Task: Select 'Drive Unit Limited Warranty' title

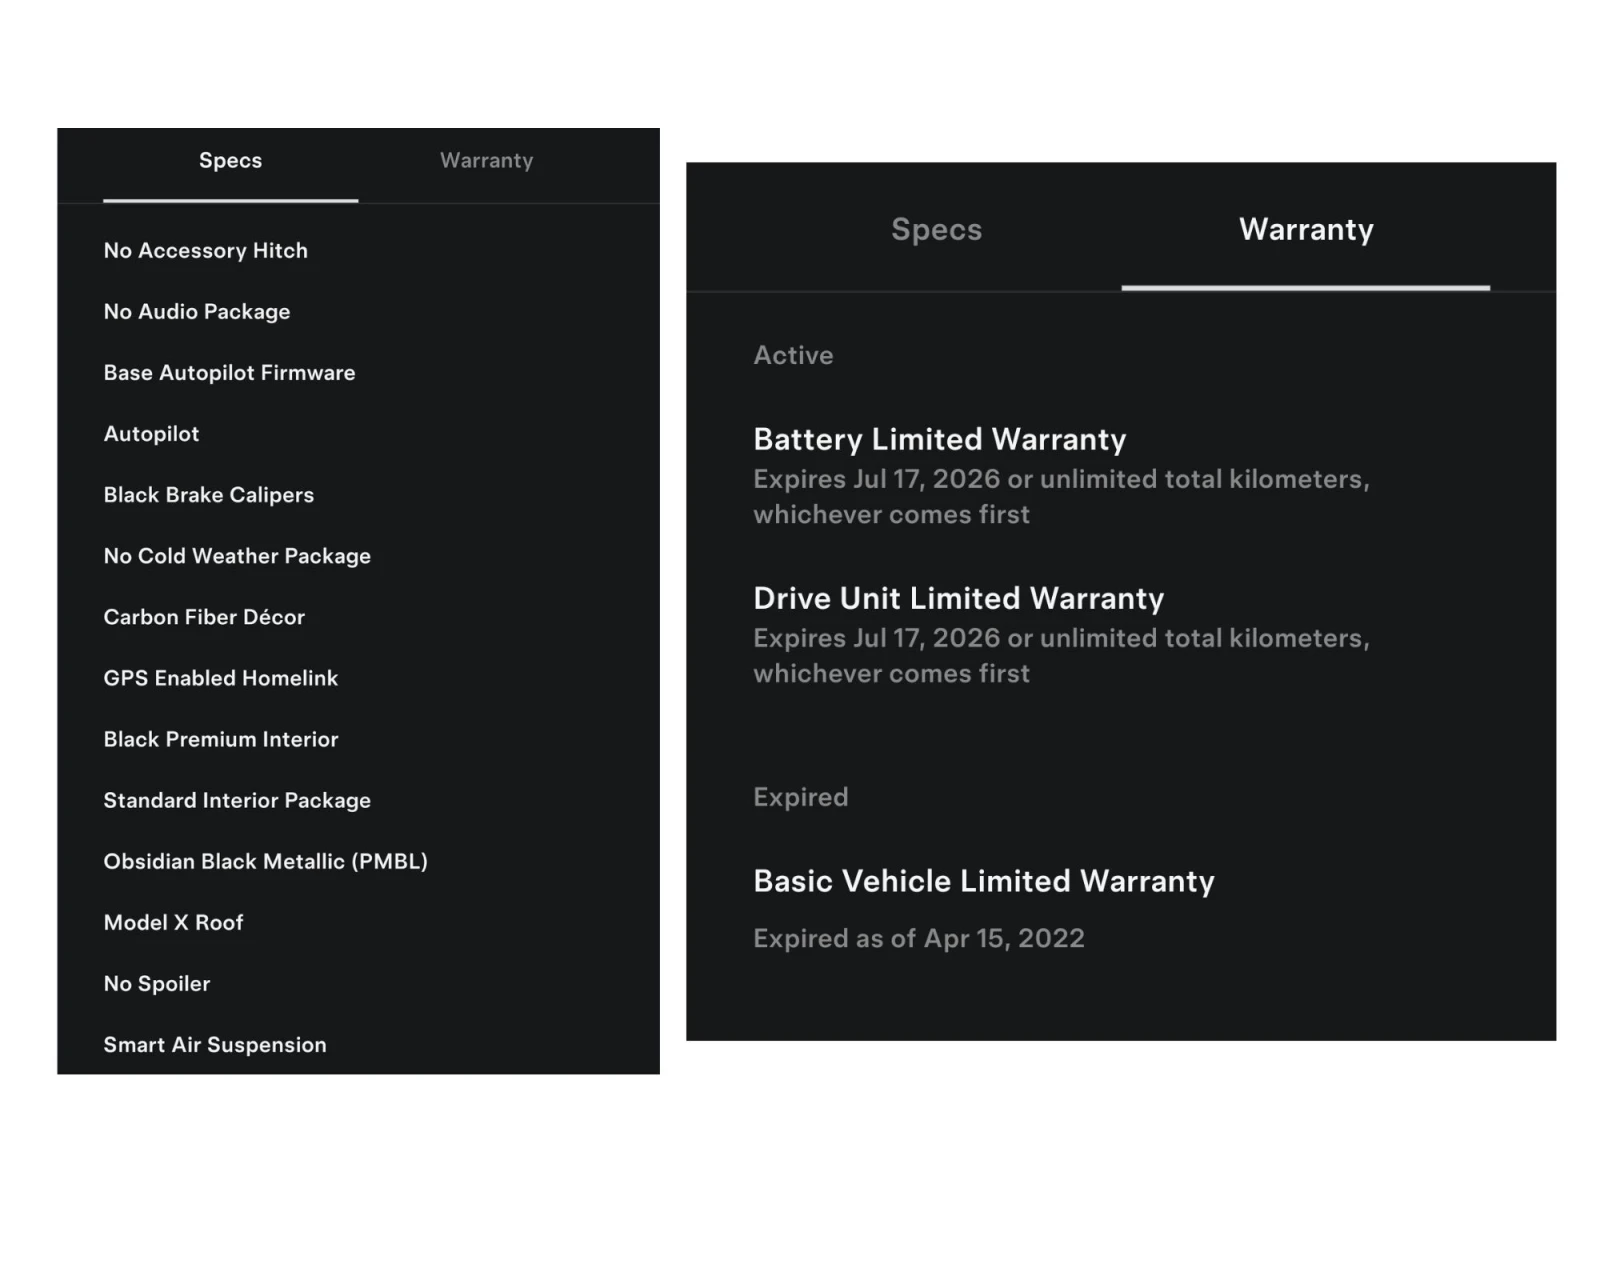Action: (x=958, y=598)
